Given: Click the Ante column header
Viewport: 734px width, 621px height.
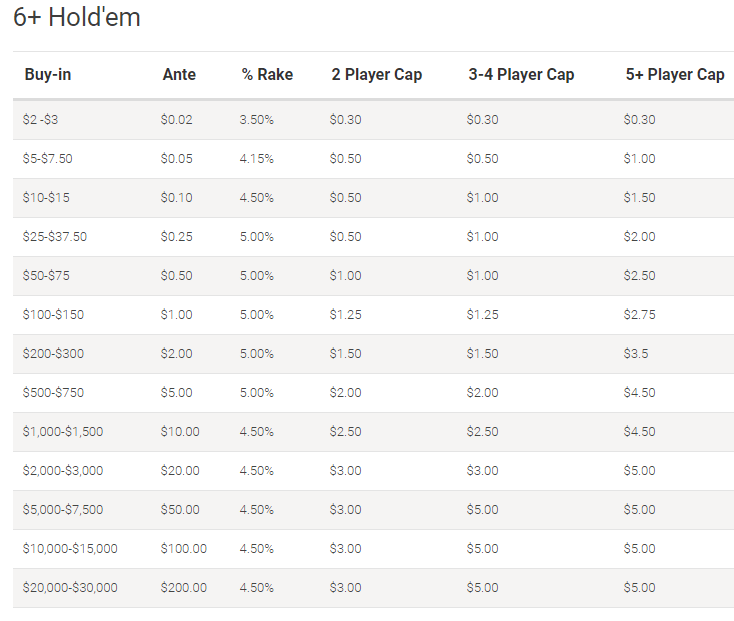Looking at the screenshot, I should coord(179,74).
